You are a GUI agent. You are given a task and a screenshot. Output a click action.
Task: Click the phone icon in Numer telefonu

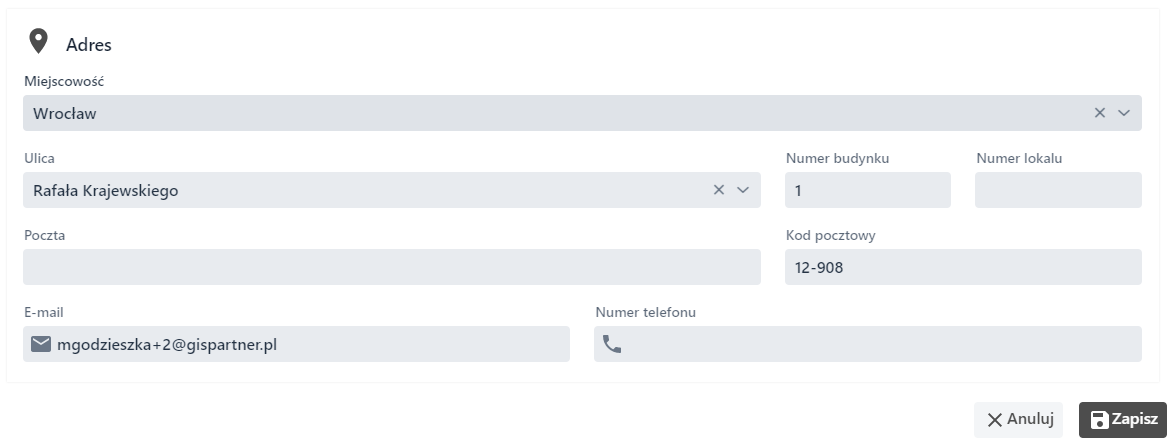point(612,345)
